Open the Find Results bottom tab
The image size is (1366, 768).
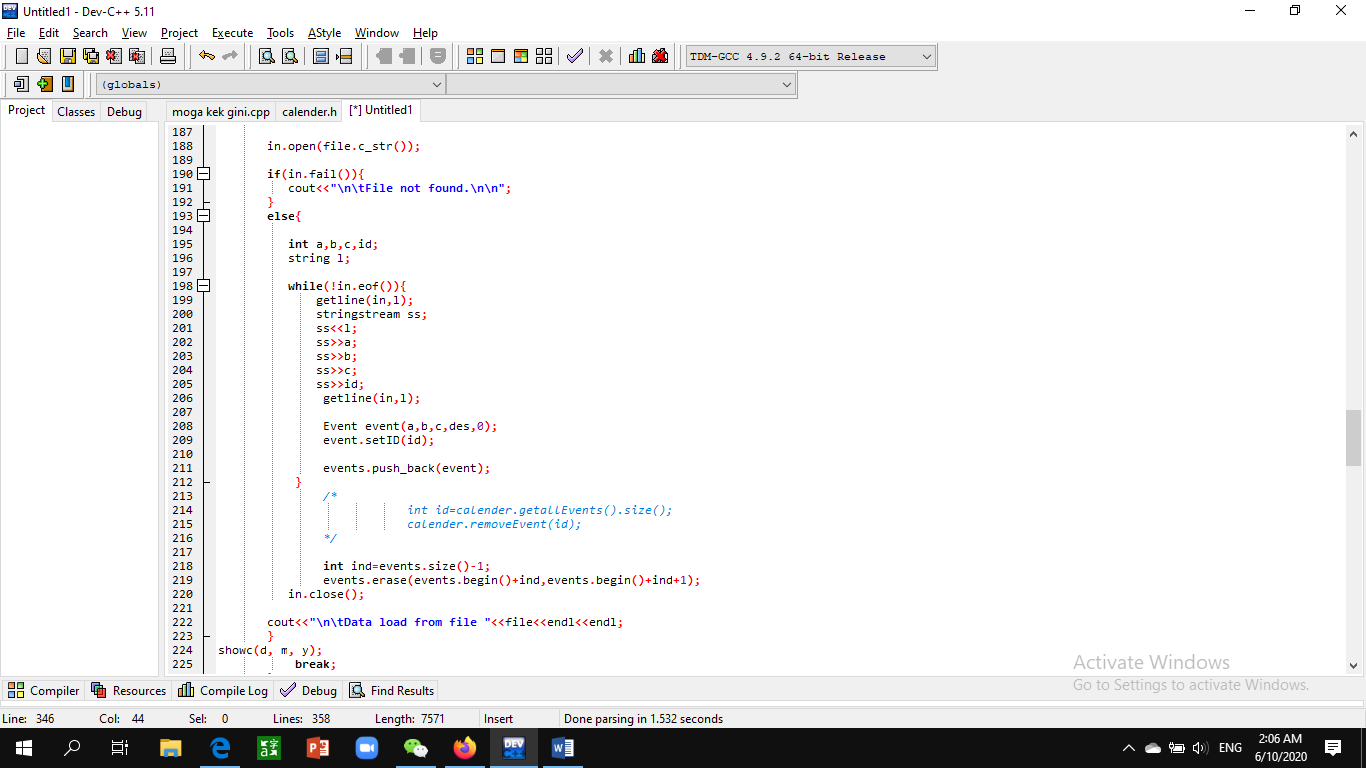pyautogui.click(x=391, y=690)
